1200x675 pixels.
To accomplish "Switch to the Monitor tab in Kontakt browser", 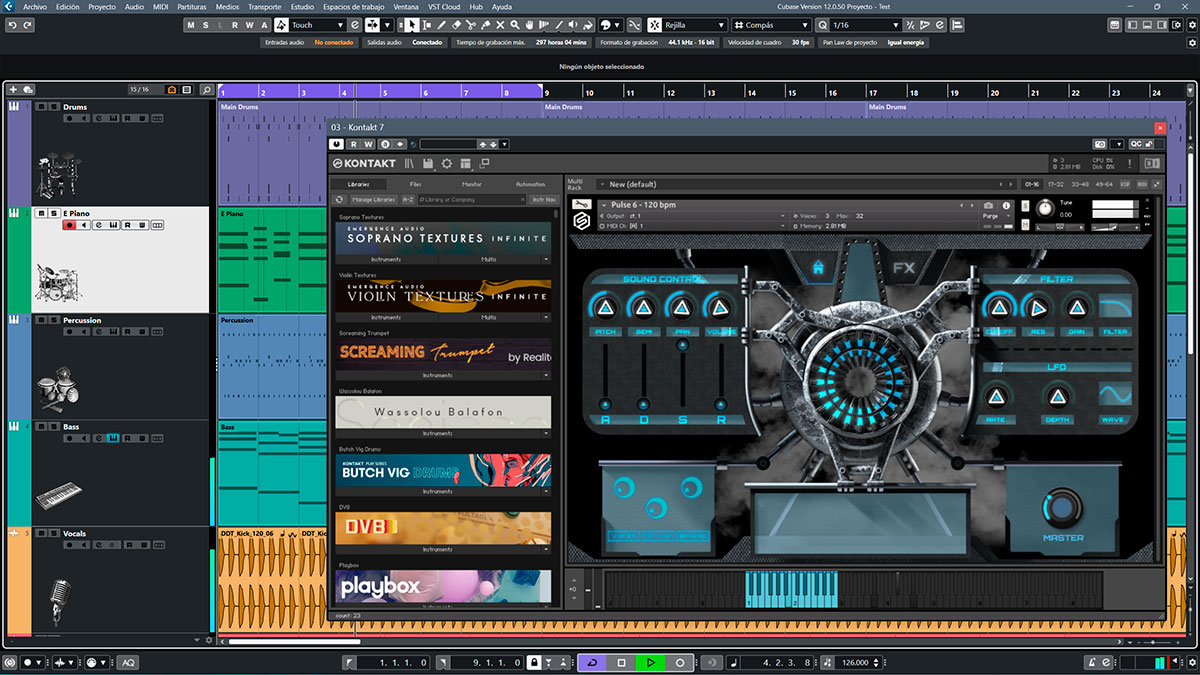I will 472,184.
